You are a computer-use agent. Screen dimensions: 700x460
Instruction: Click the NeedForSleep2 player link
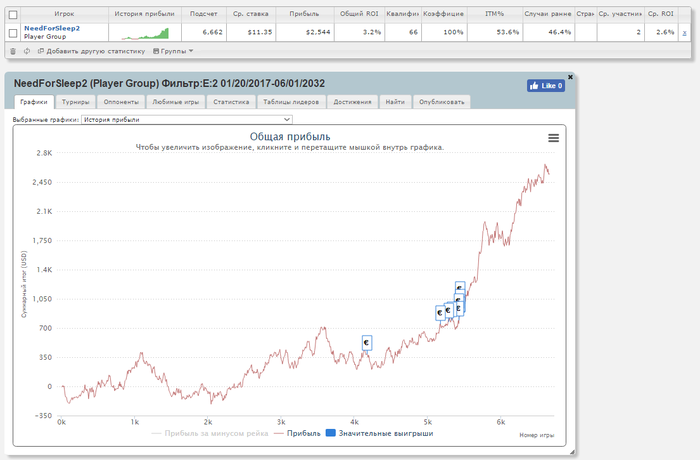(52, 28)
